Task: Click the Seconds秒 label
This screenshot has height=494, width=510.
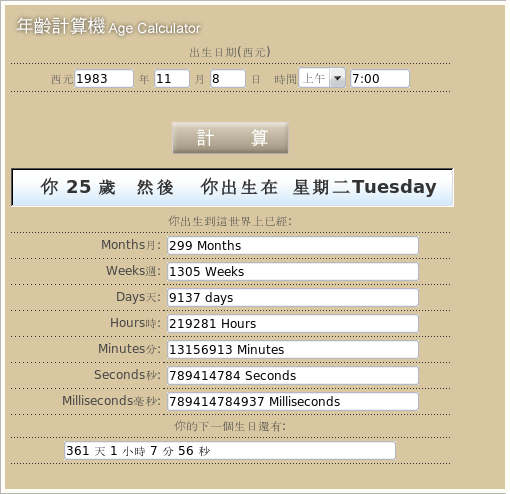Action: click(x=127, y=375)
